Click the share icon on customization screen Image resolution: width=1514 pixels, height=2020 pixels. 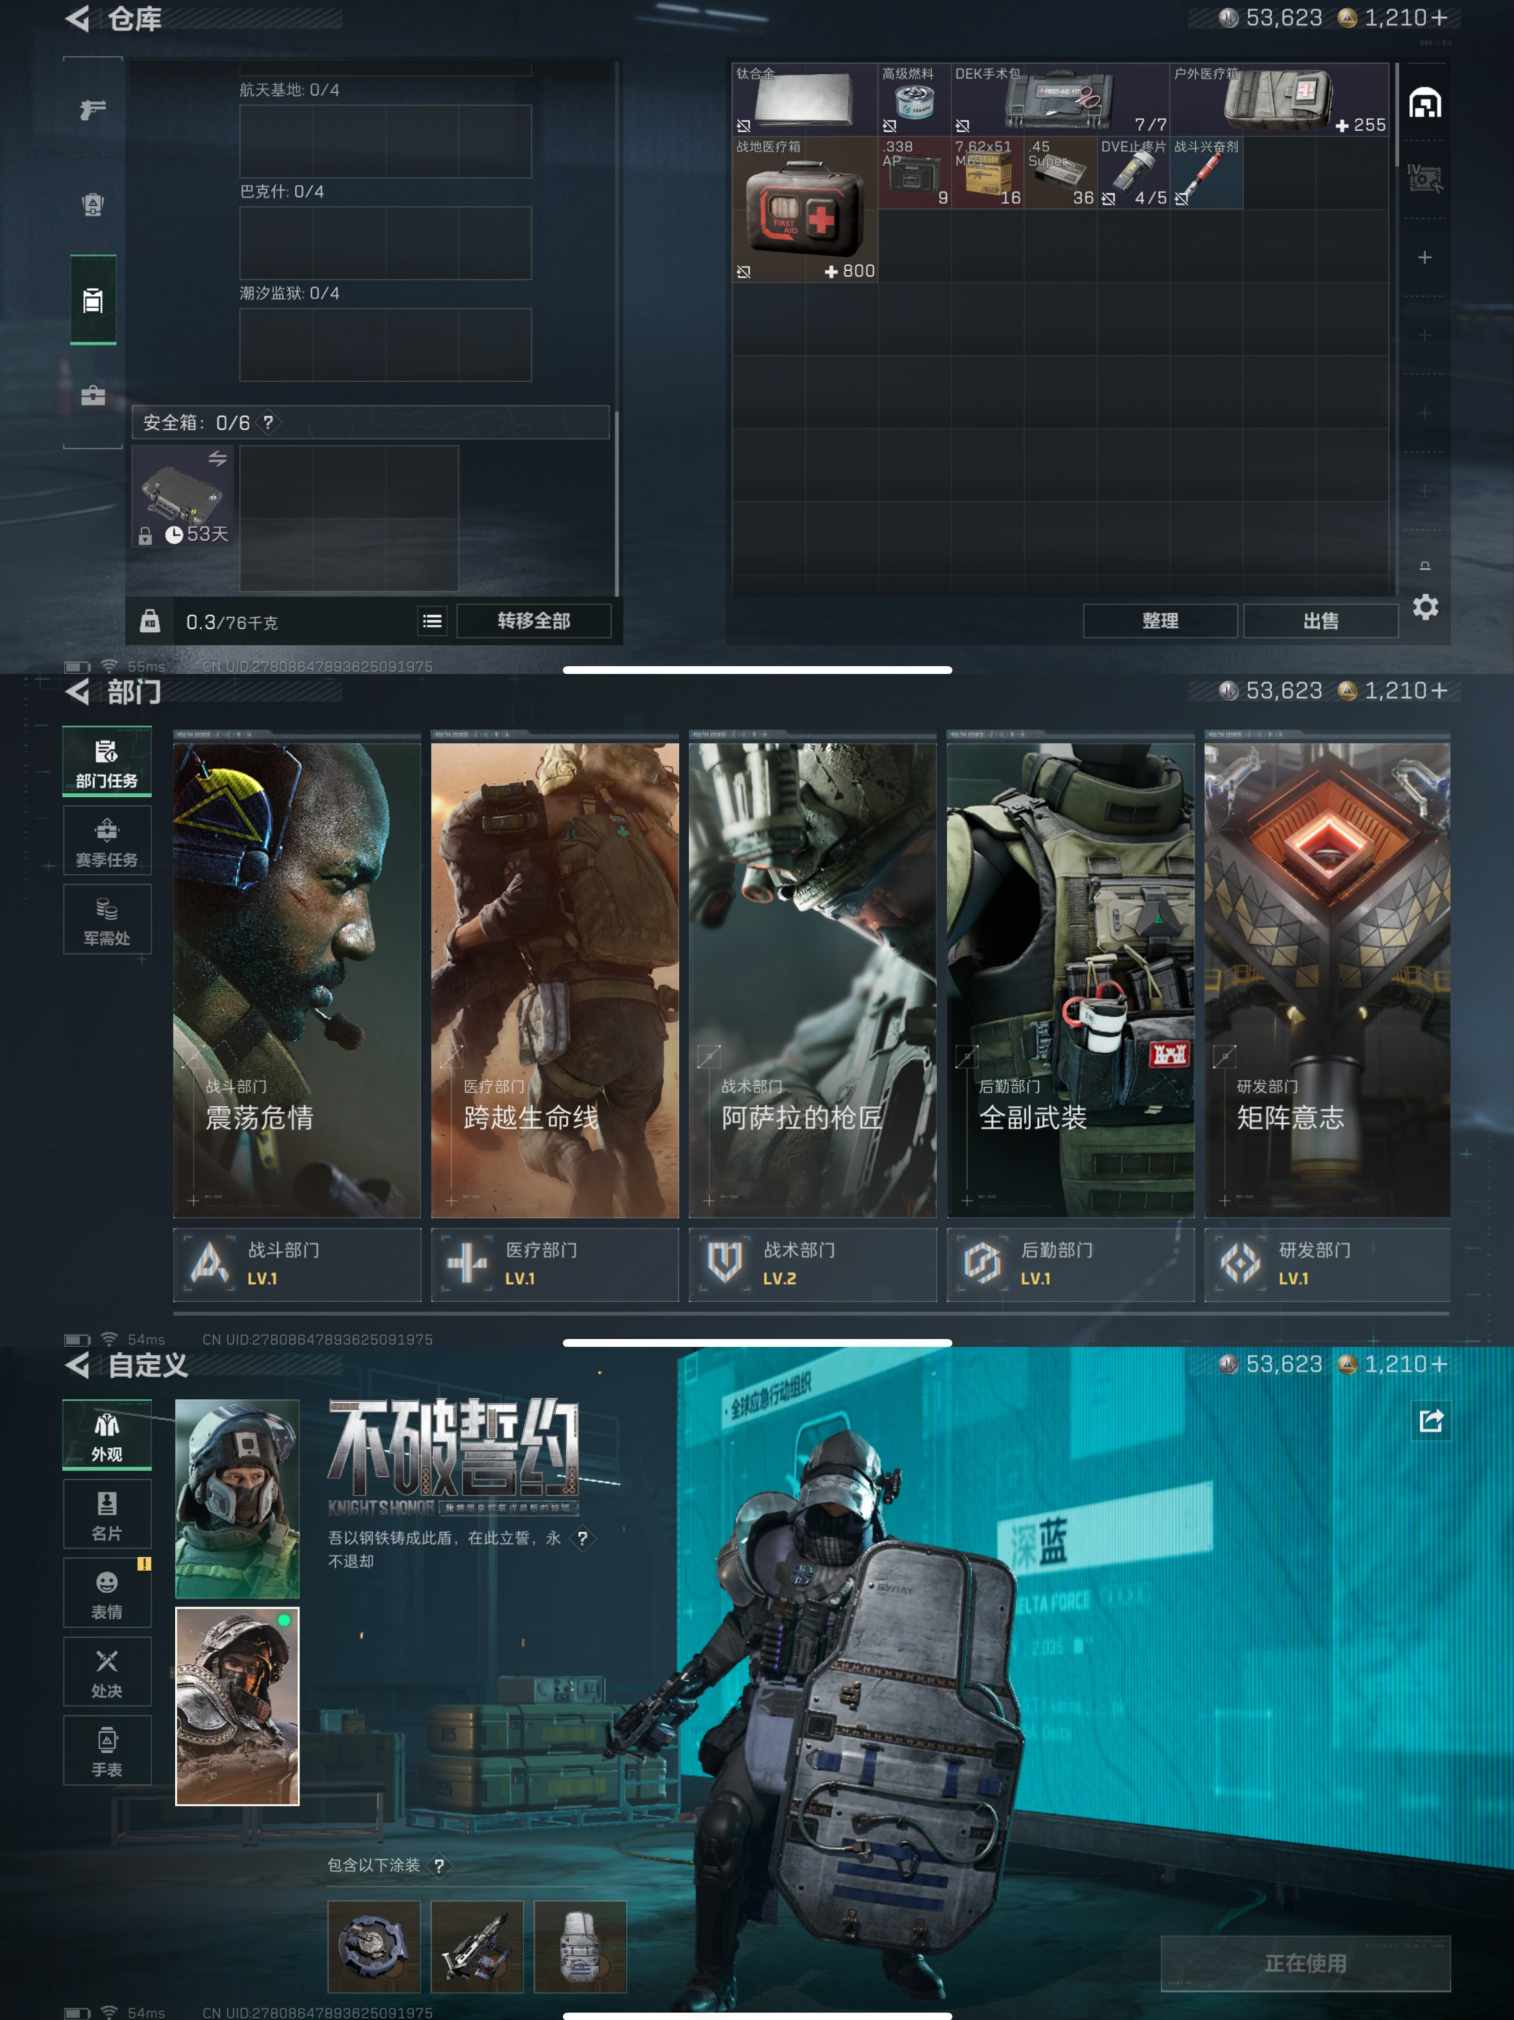pyautogui.click(x=1431, y=1420)
